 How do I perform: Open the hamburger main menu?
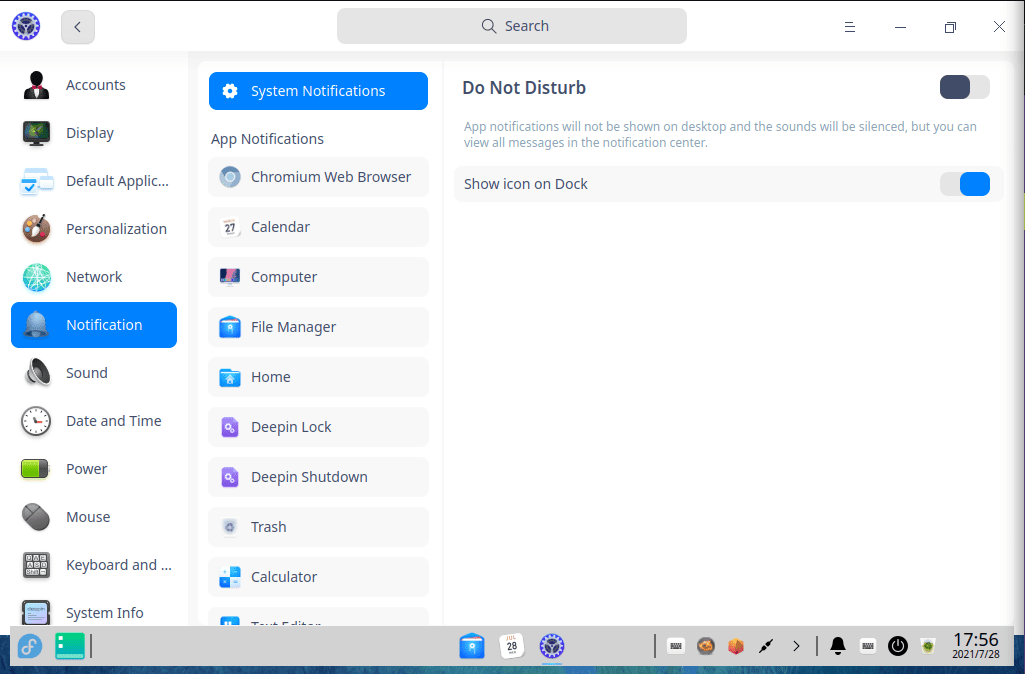pyautogui.click(x=850, y=27)
